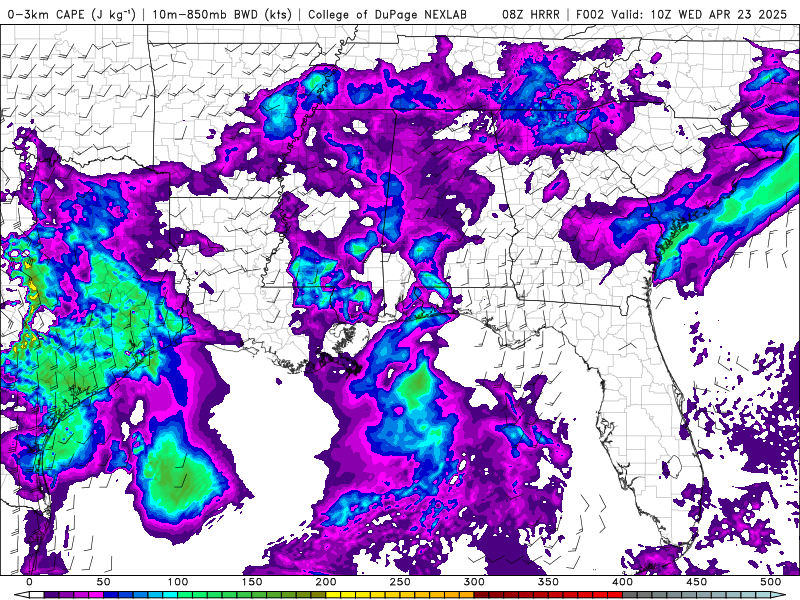Click the 'College of DuPage NEXLAB' credit
Image resolution: width=800 pixels, height=600 pixels.
point(387,14)
